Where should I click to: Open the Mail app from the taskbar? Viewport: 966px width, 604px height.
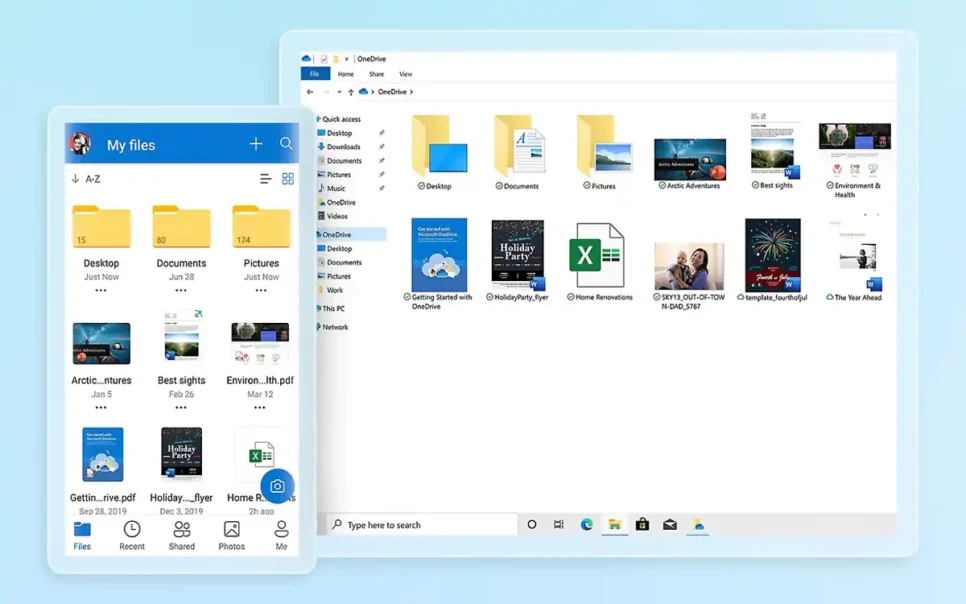(670, 523)
